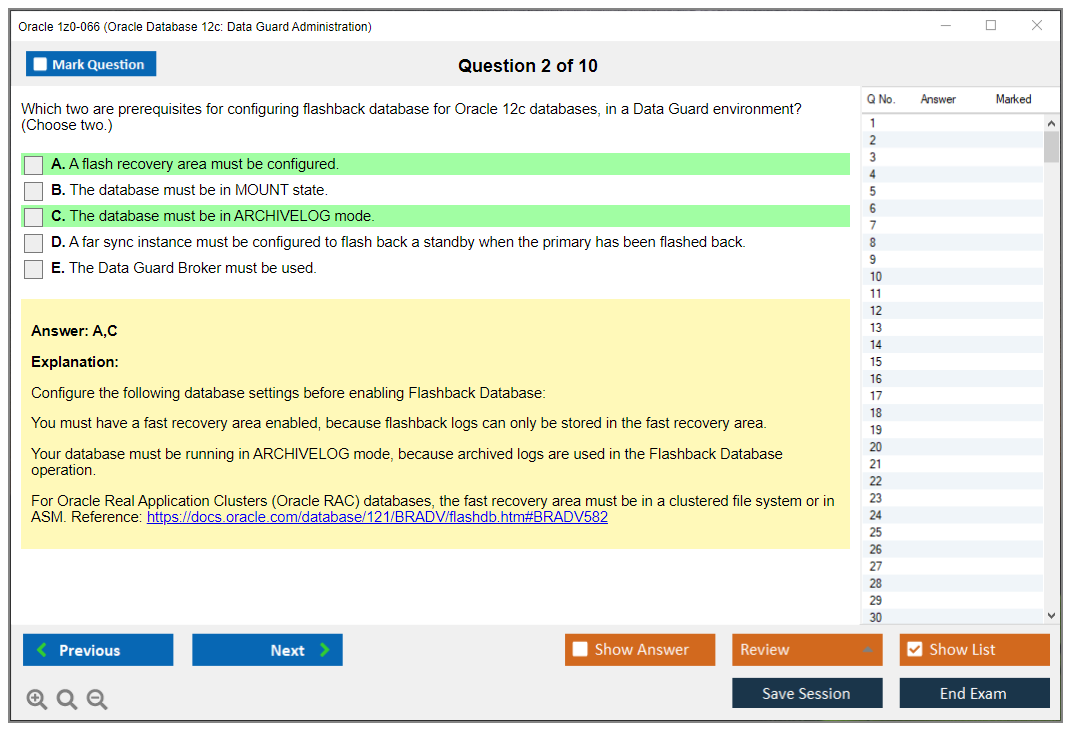
Task: Click the Mark Question flag checkbox icon
Action: [40, 63]
